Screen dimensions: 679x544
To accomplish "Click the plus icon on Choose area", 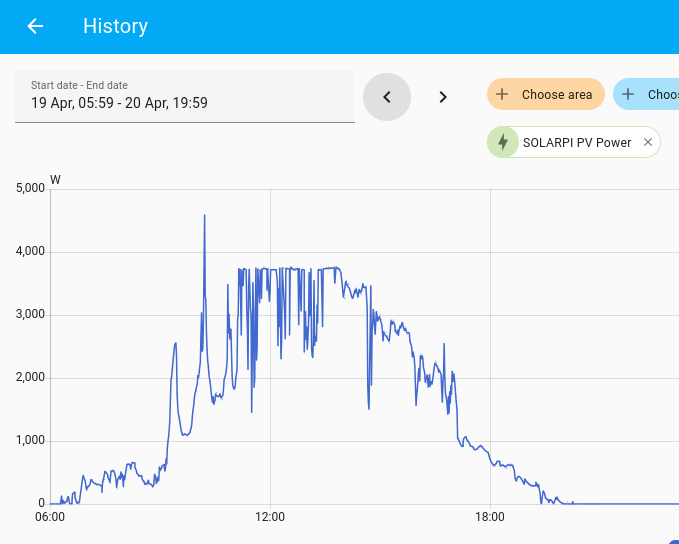I will coord(502,94).
